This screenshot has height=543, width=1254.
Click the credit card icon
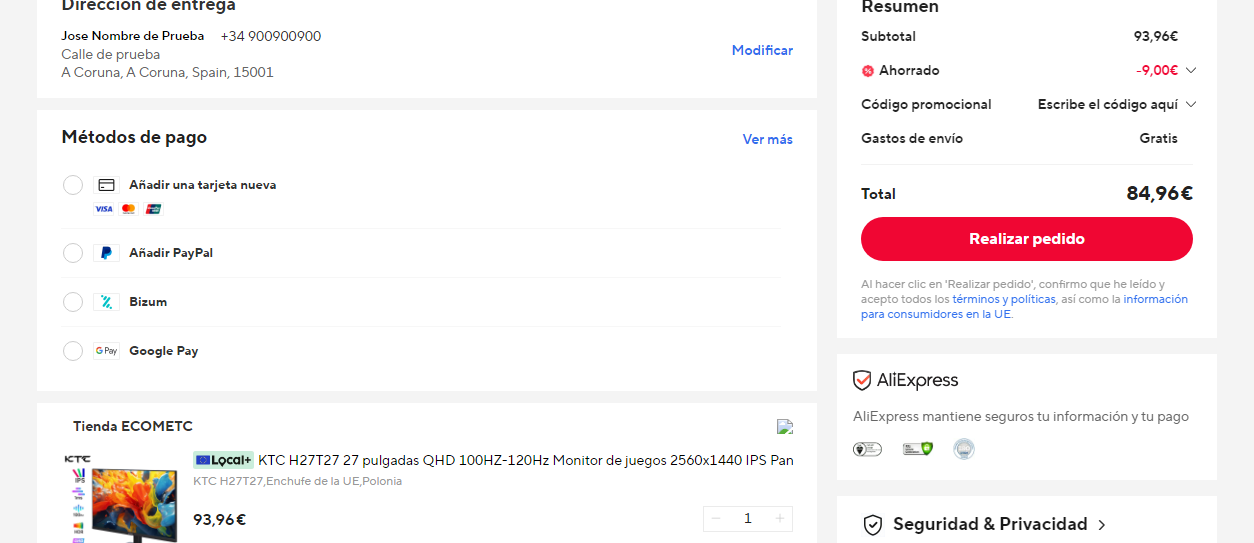point(106,185)
